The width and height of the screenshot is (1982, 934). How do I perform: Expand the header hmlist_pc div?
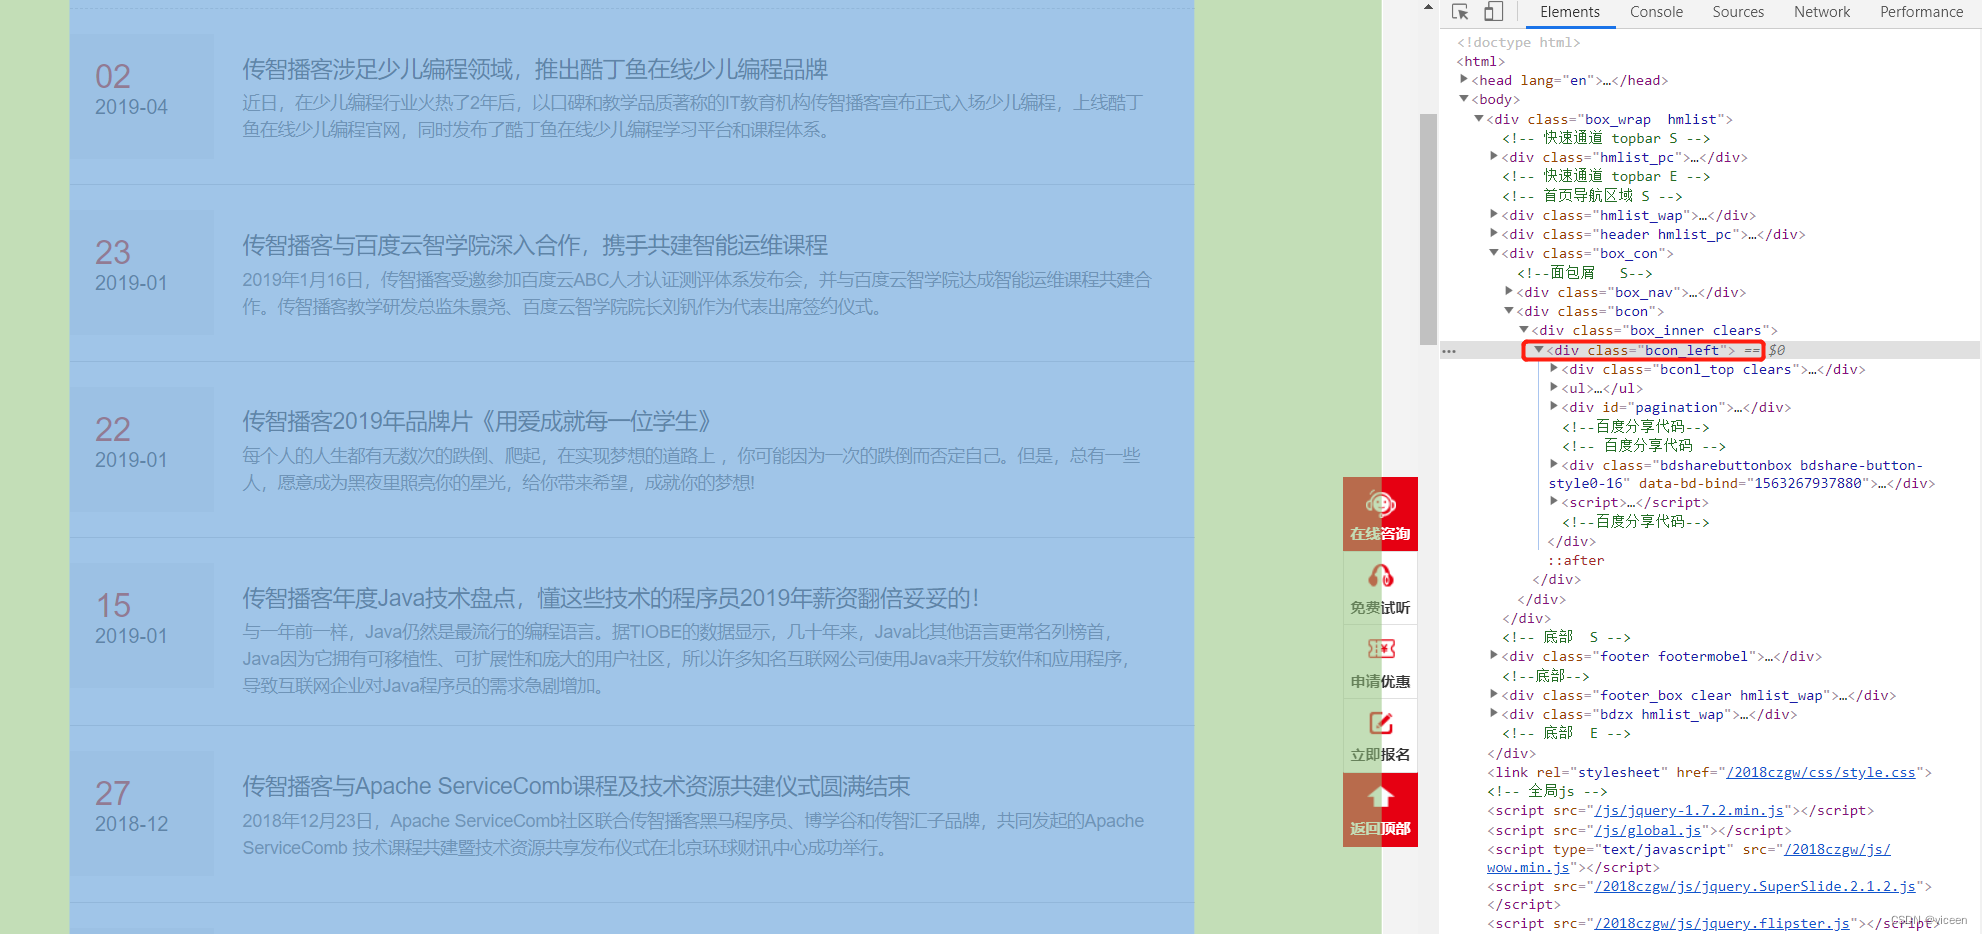[x=1494, y=234]
